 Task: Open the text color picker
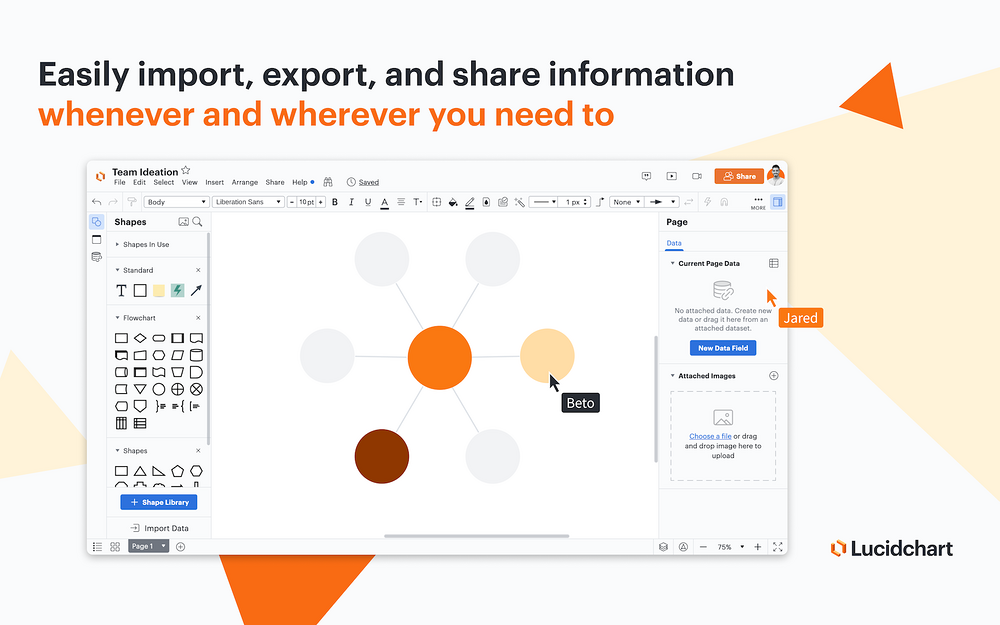[x=385, y=203]
